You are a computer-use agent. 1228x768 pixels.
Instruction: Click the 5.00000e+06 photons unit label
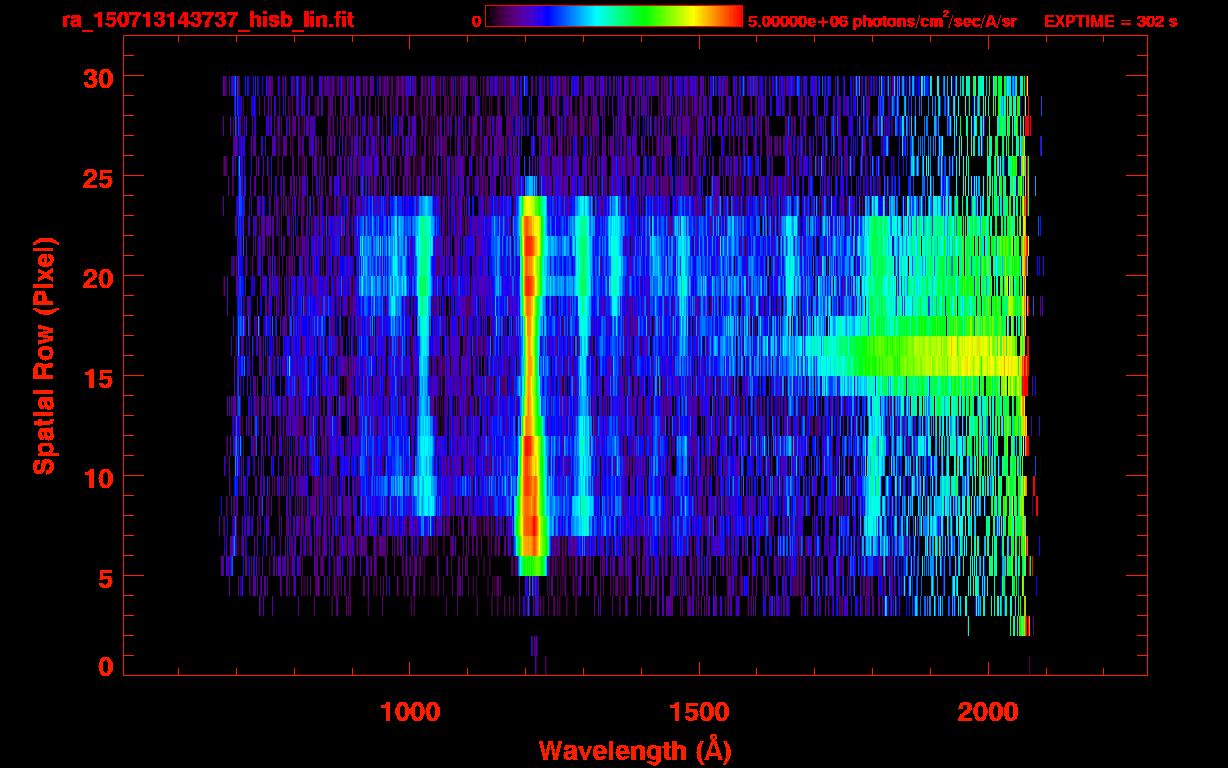[x=882, y=20]
